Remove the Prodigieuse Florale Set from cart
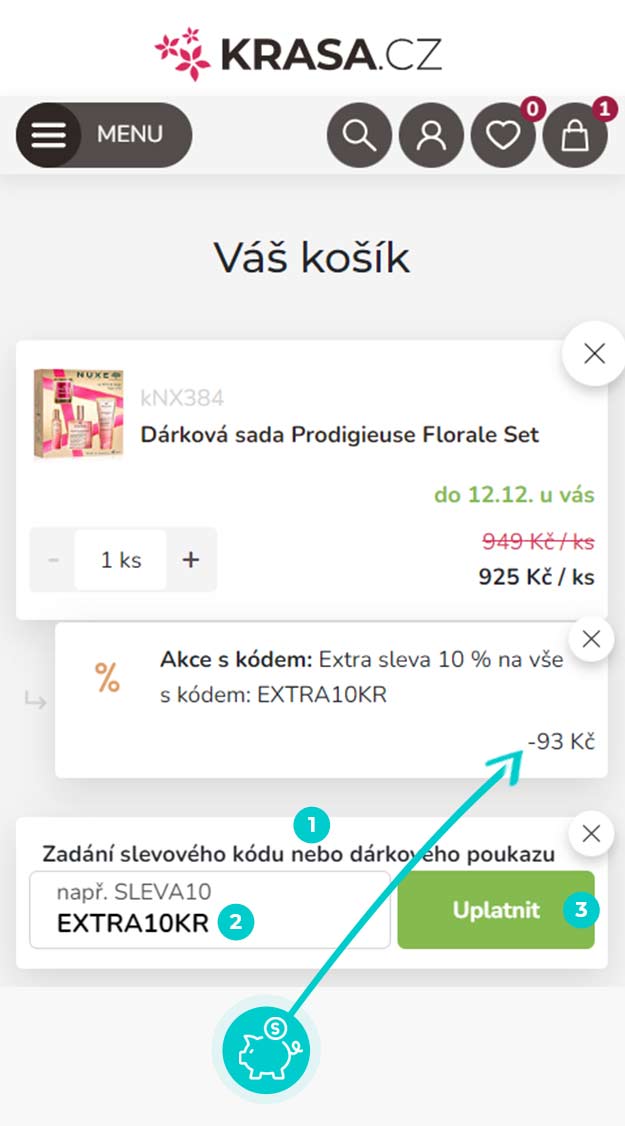This screenshot has height=1126, width=625. coord(594,353)
